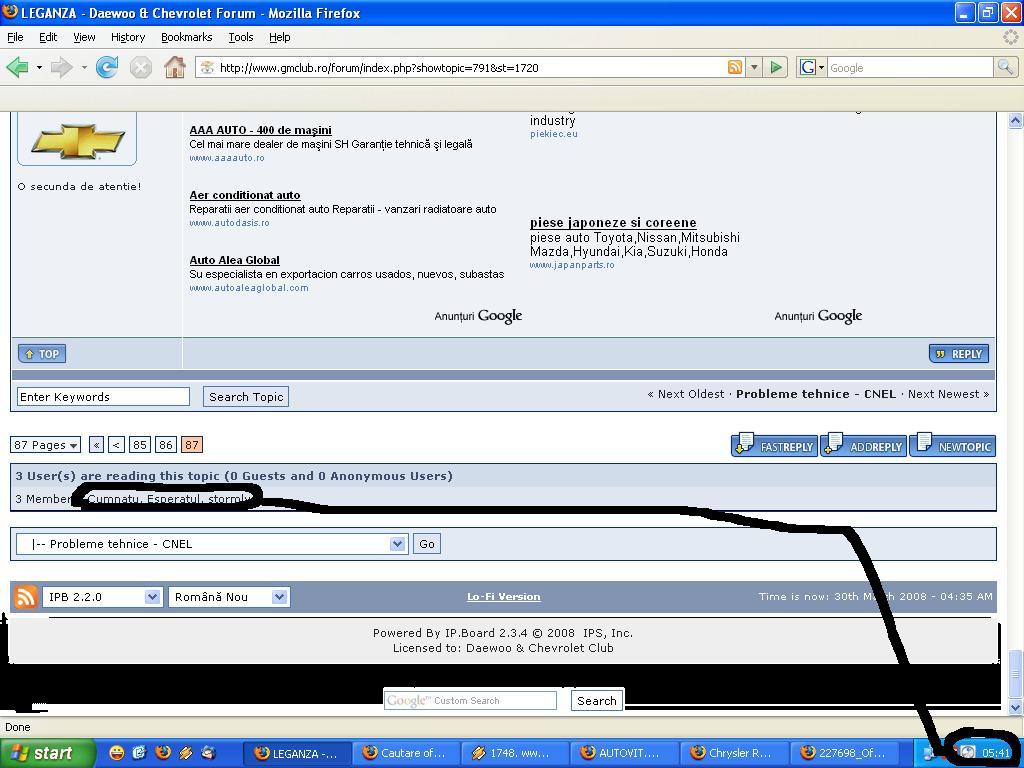The width and height of the screenshot is (1024, 768).
Task: Go to previous page with < button
Action: coord(116,445)
